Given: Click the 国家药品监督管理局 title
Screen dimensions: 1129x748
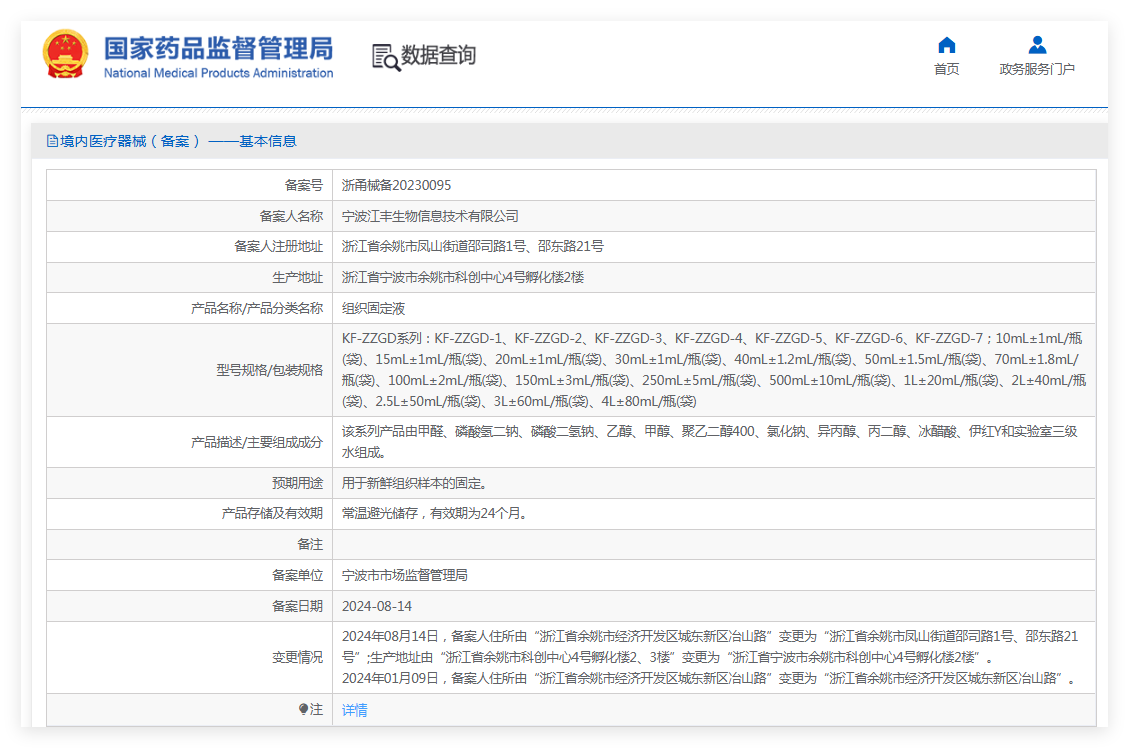Looking at the screenshot, I should 218,48.
